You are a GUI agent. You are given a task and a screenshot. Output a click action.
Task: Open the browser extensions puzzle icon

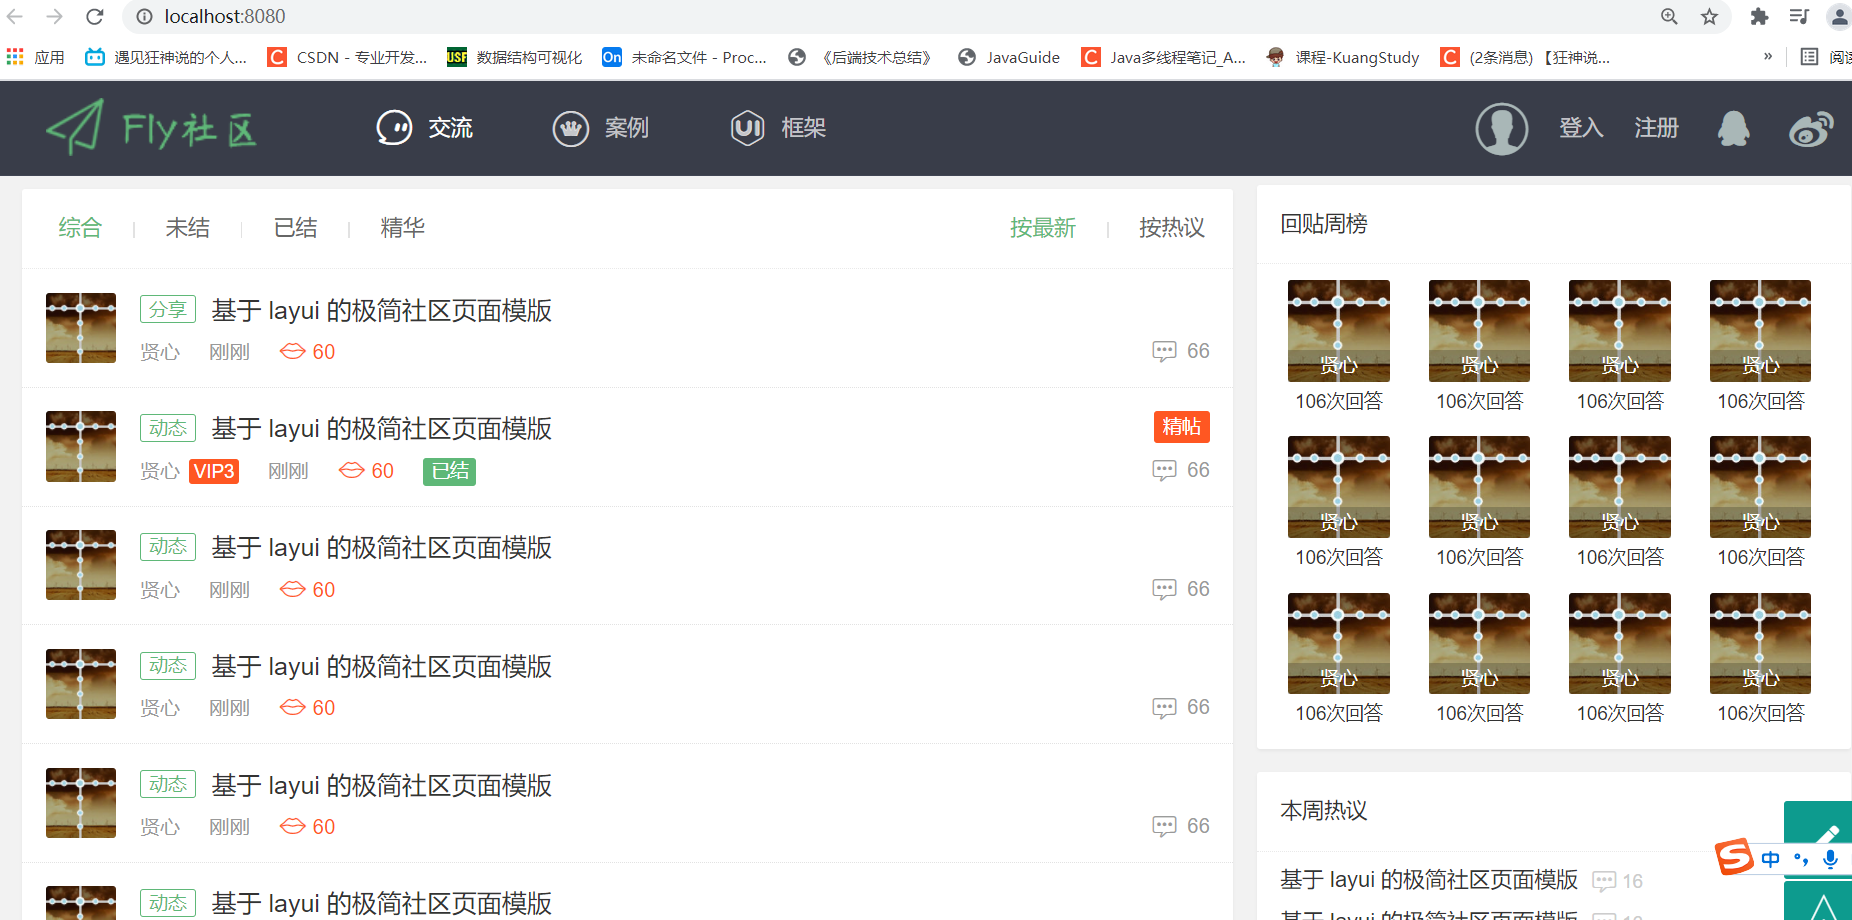coord(1759,16)
